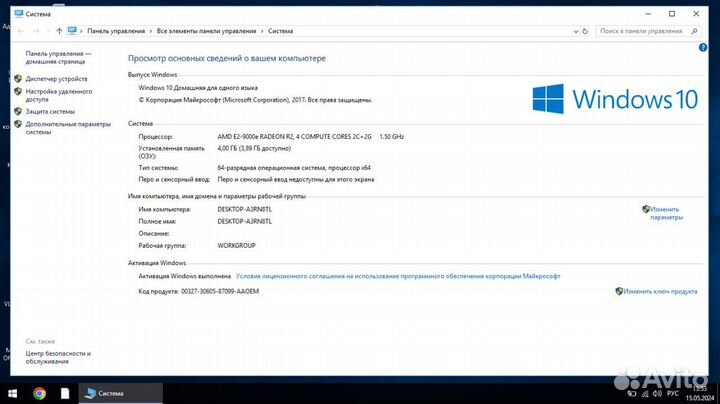Switch input language РУС indicator
The width and height of the screenshot is (720, 404).
pyautogui.click(x=673, y=393)
